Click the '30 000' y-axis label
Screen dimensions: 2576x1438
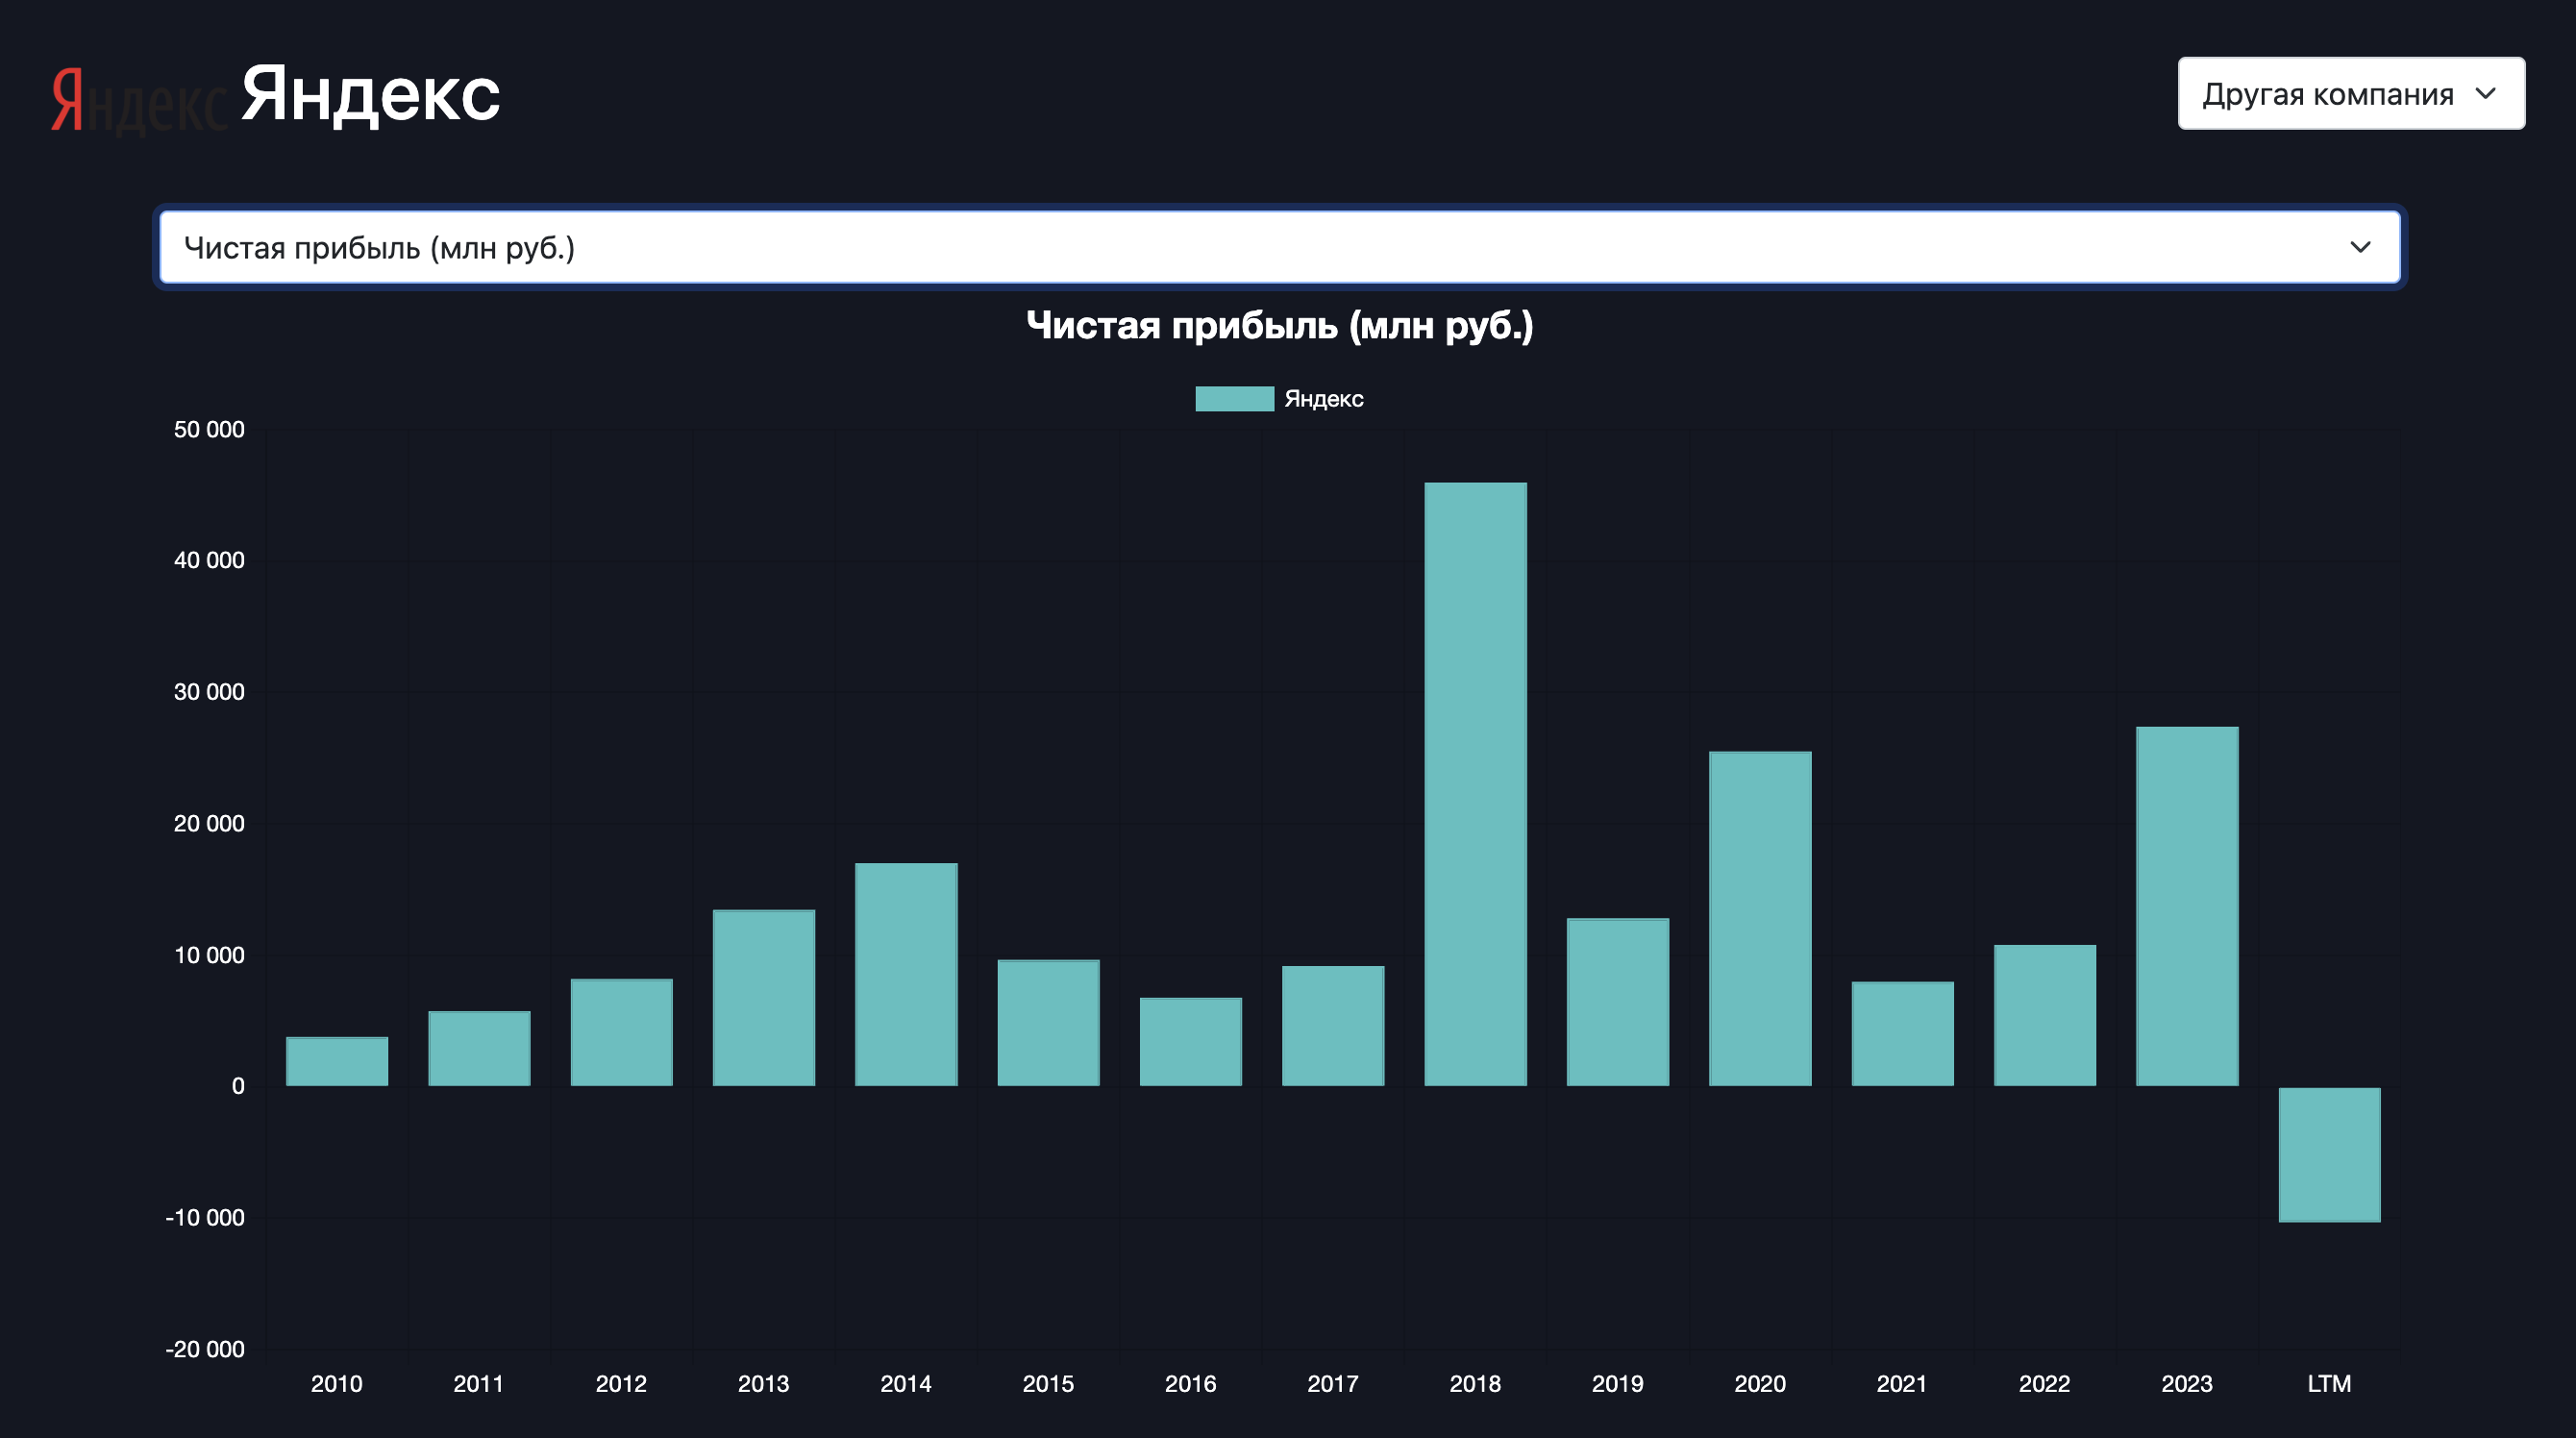209,692
